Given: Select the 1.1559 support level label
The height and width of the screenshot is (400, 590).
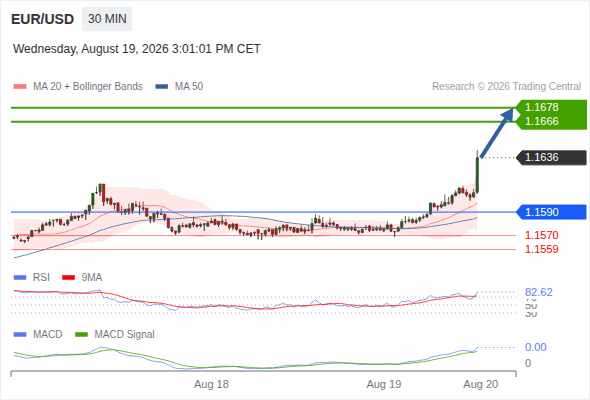Looking at the screenshot, I should (x=541, y=249).
